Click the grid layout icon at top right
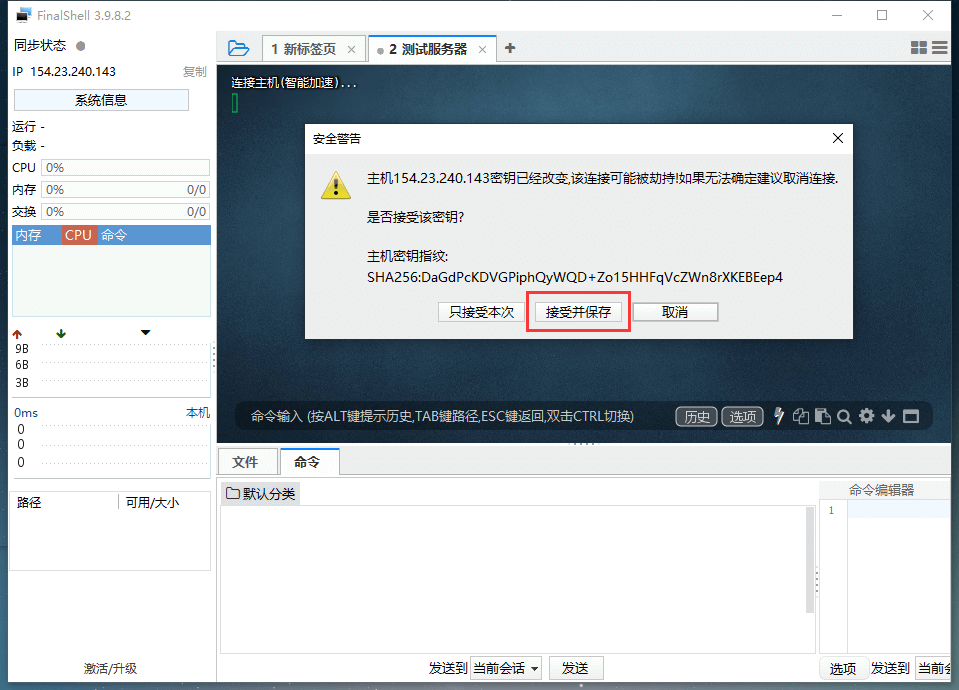 pos(918,47)
